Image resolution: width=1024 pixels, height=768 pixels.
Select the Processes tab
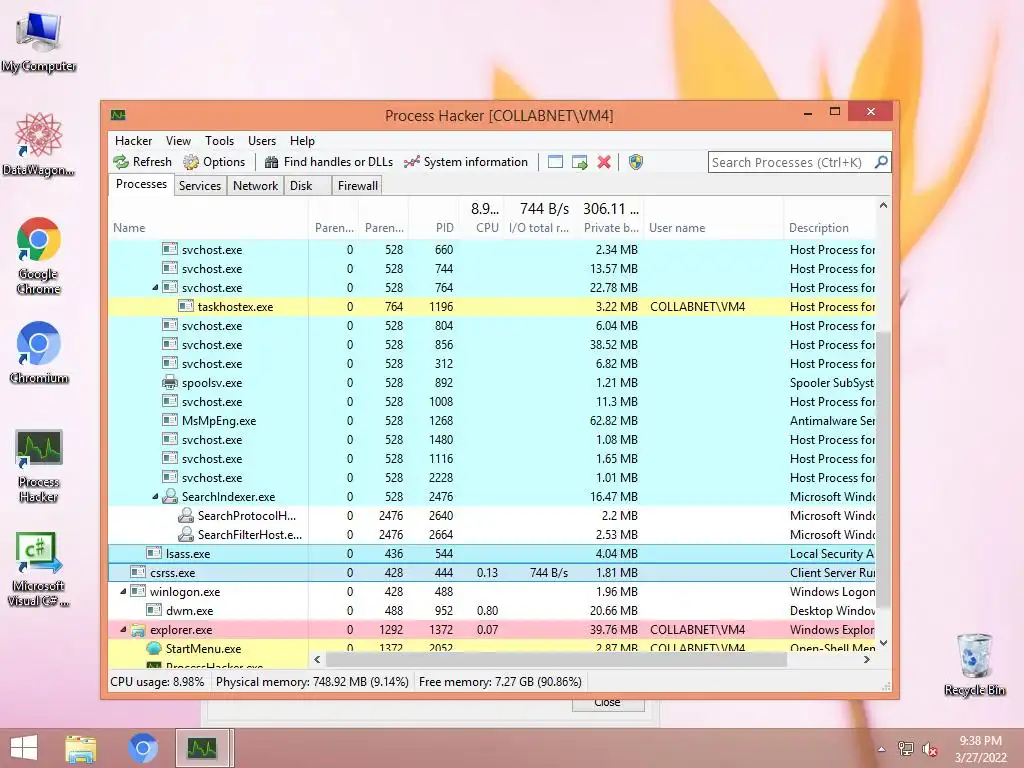(x=141, y=184)
